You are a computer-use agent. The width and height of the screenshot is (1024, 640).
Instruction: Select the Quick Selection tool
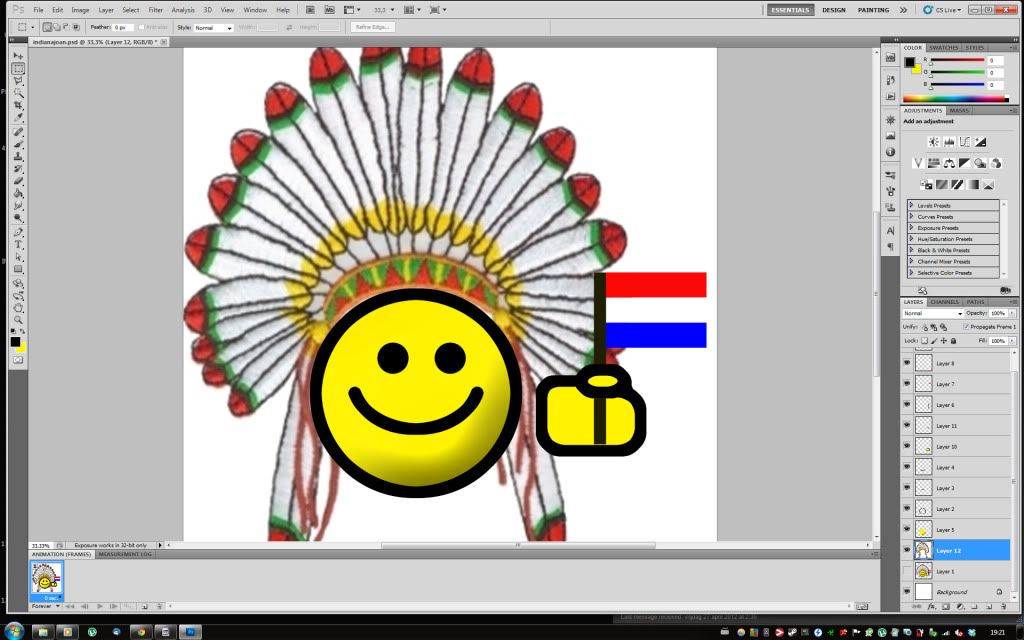click(x=18, y=93)
